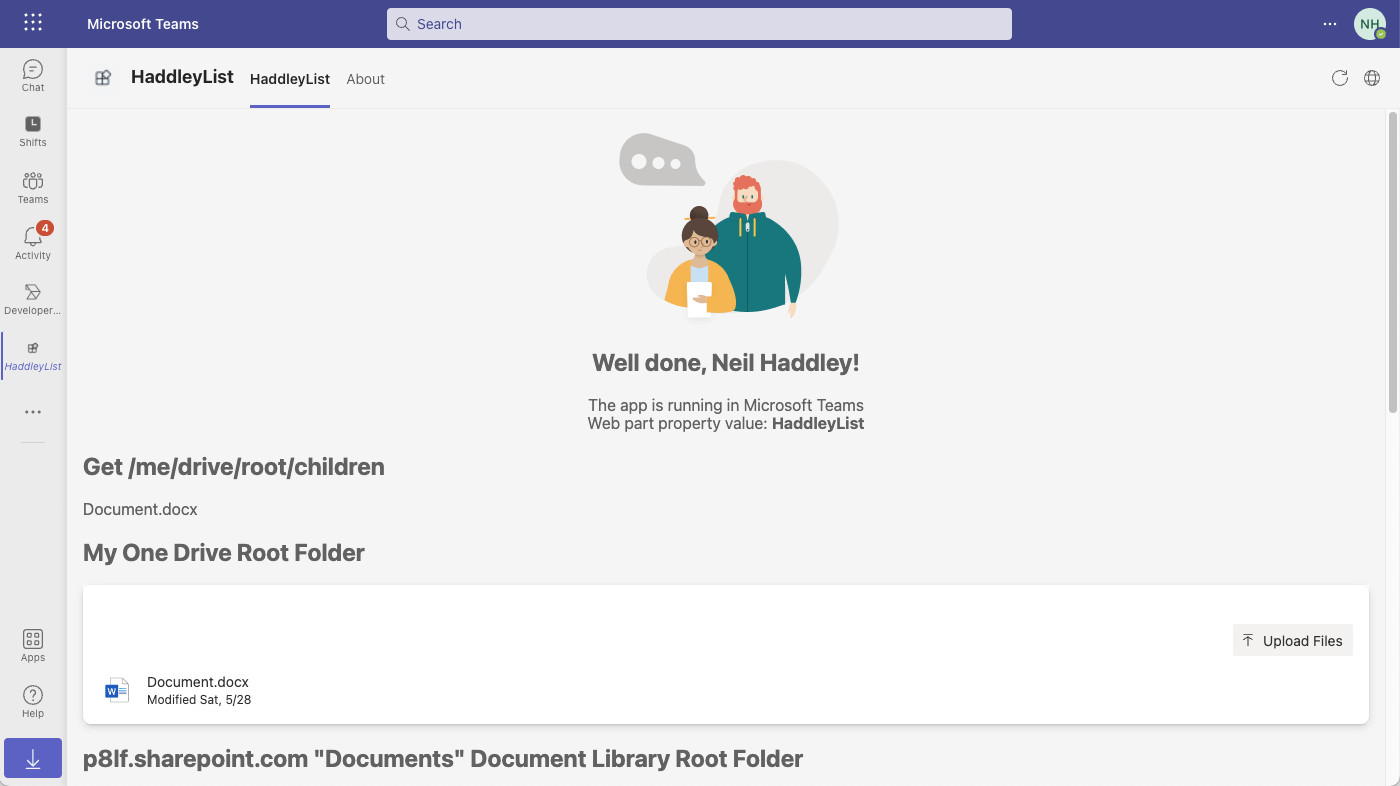1400x786 pixels.
Task: Click the 'Well done, Neil Haddley!' heading
Action: coord(726,363)
